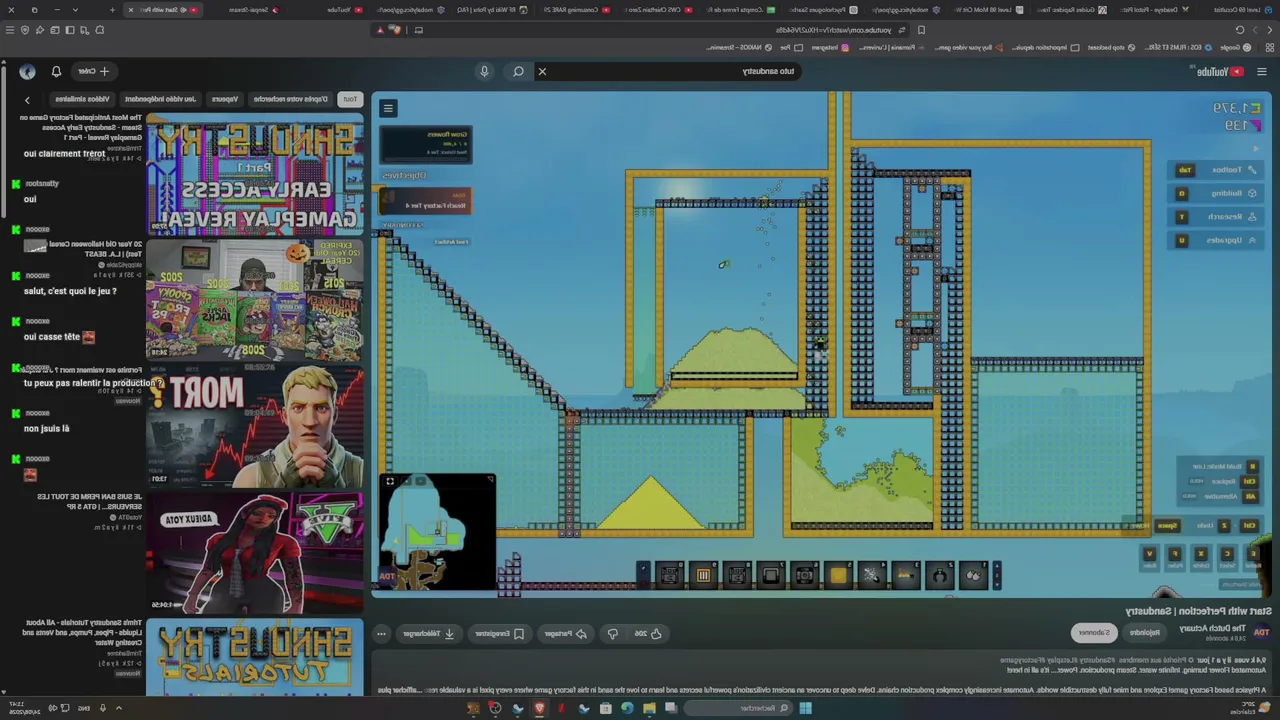The width and height of the screenshot is (1280, 720).
Task: Select the 'Vidéos similaires' chip
Action: click(x=83, y=99)
